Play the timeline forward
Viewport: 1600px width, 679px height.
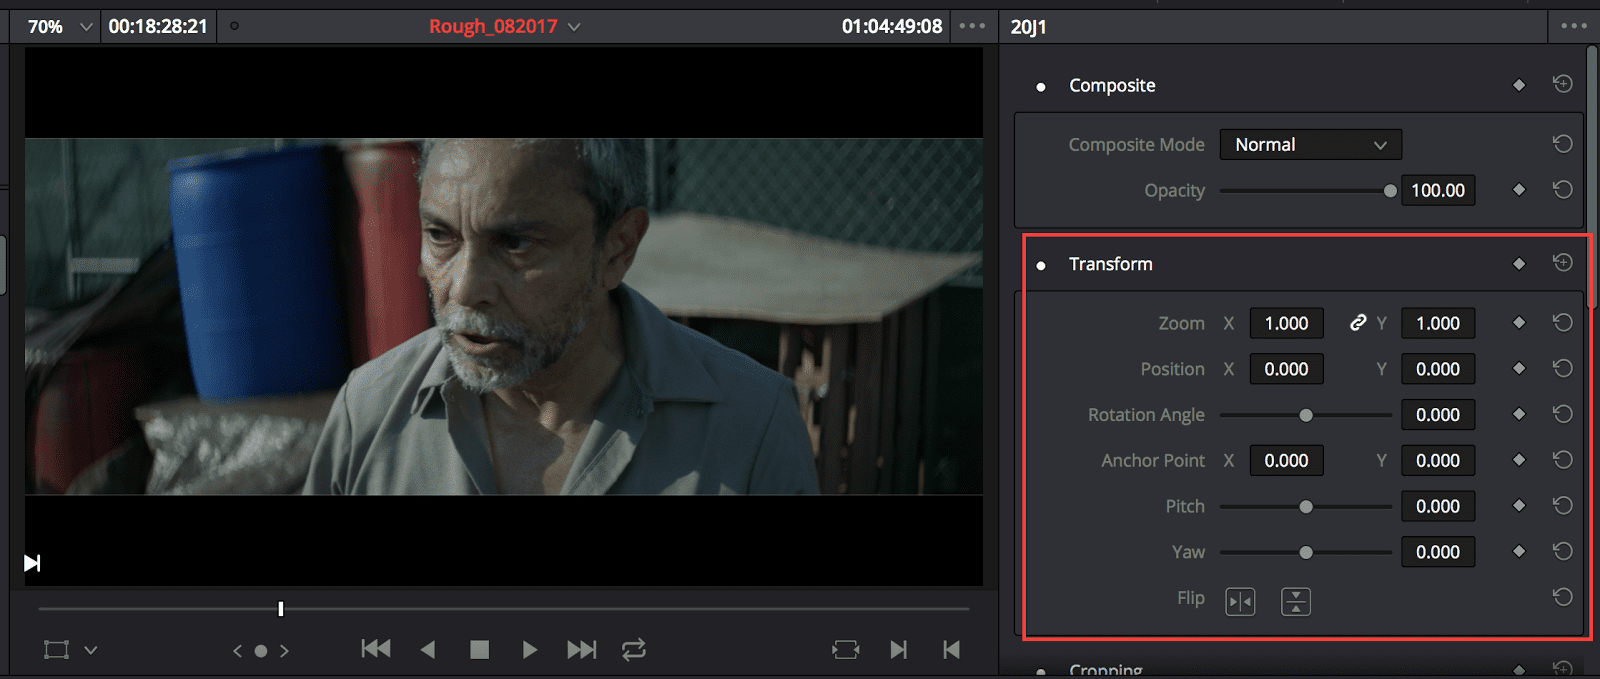tap(530, 650)
